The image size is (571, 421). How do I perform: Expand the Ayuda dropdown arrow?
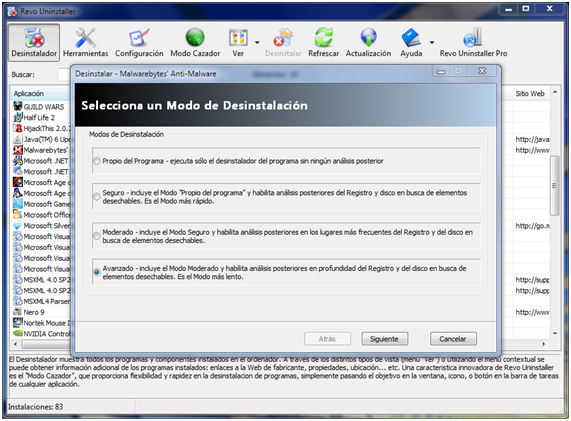tap(432, 43)
